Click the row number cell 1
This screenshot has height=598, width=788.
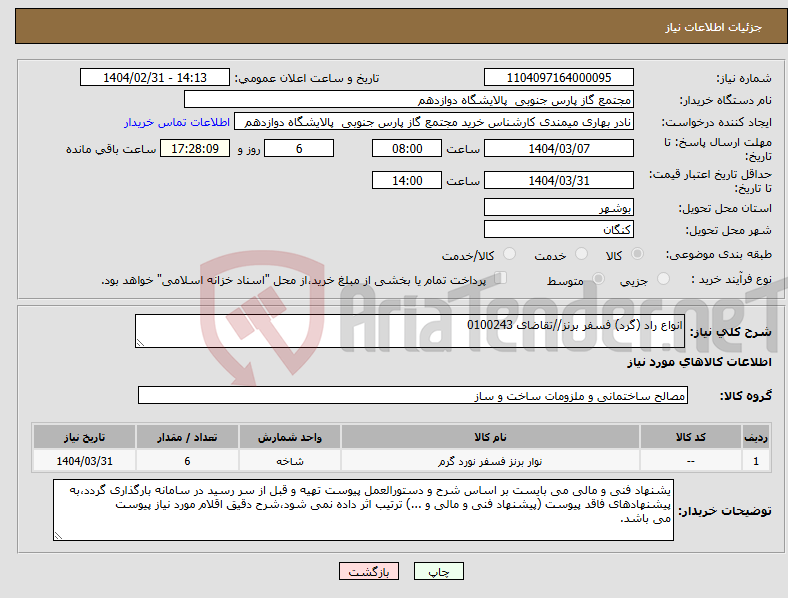(x=755, y=461)
